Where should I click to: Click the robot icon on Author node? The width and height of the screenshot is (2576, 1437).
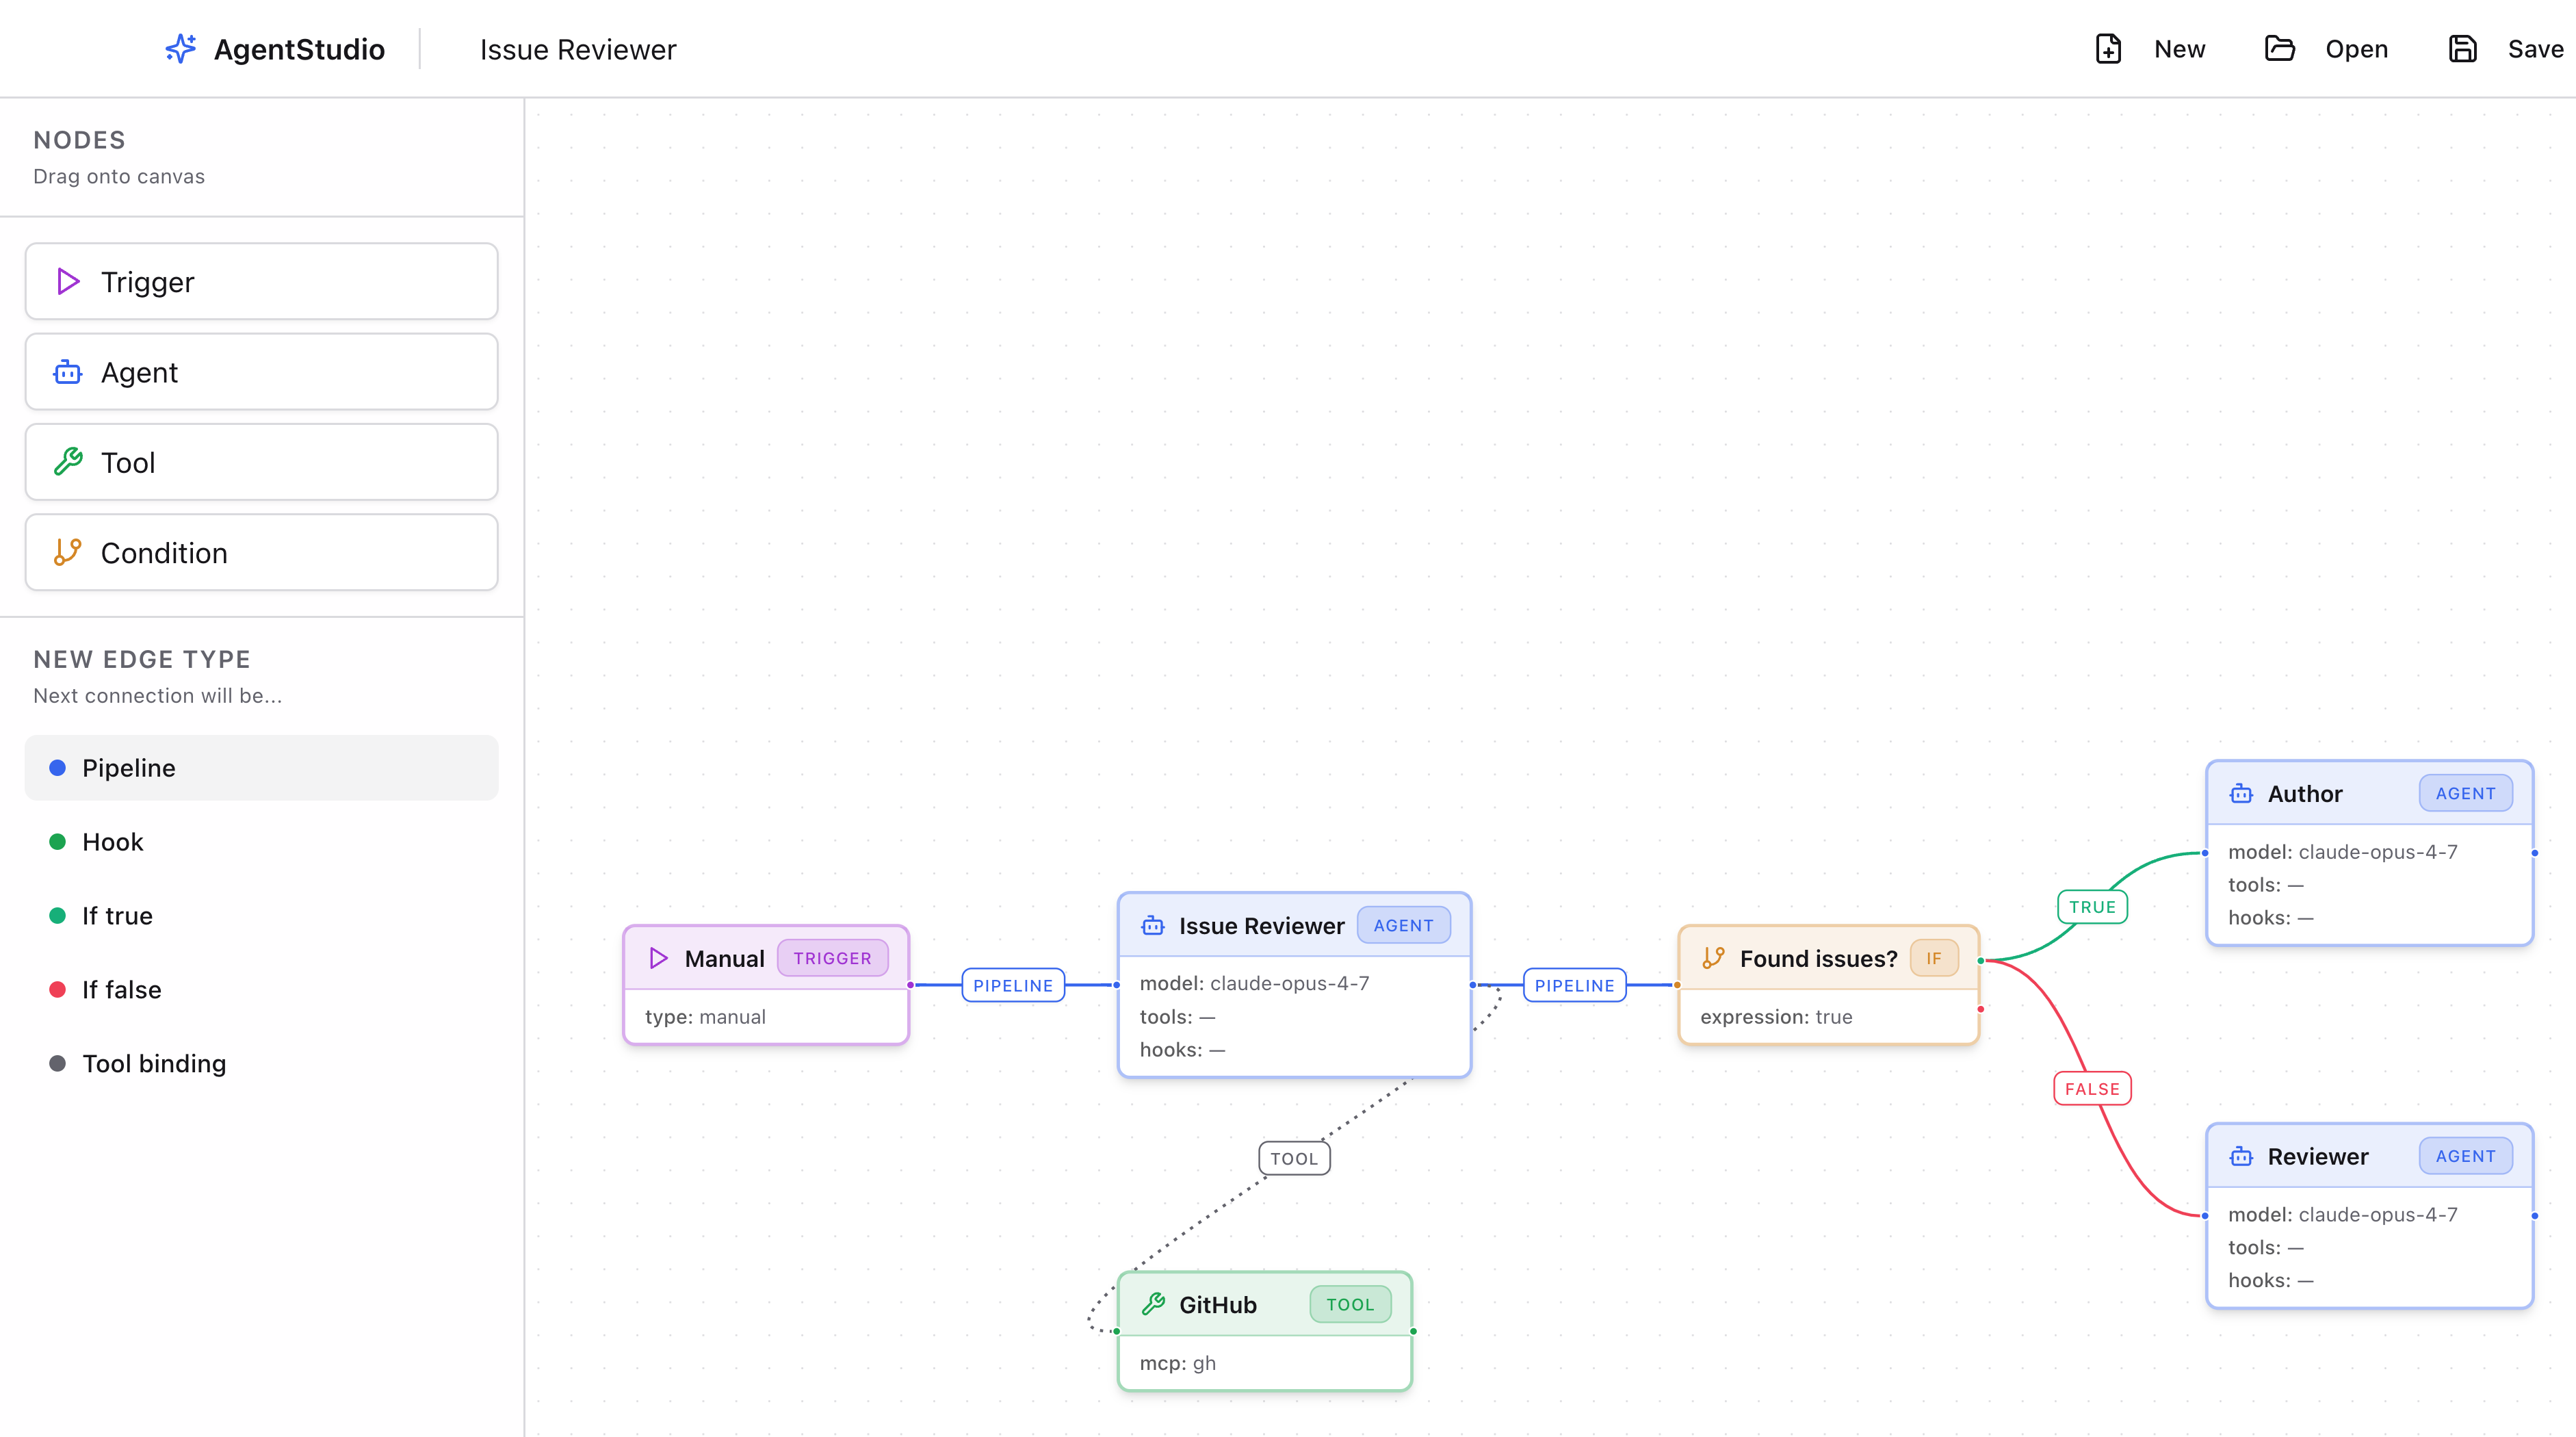(2242, 793)
